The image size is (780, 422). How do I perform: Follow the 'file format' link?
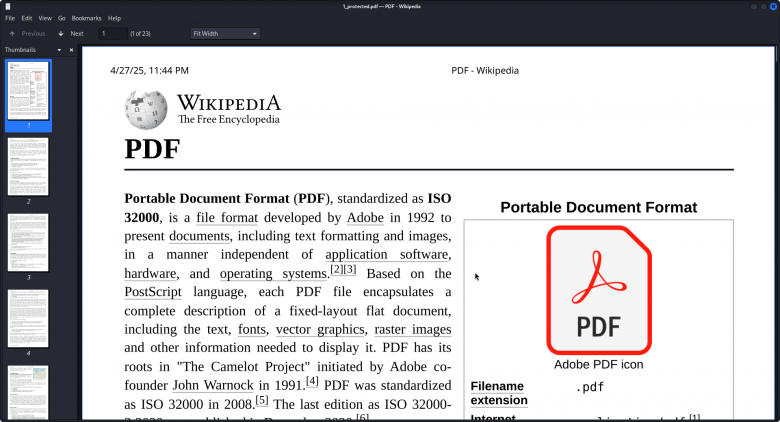227,218
